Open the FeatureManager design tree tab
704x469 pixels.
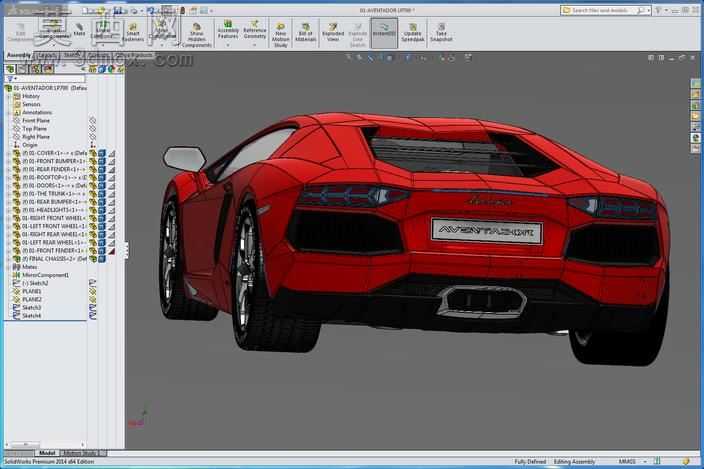[x=10, y=69]
